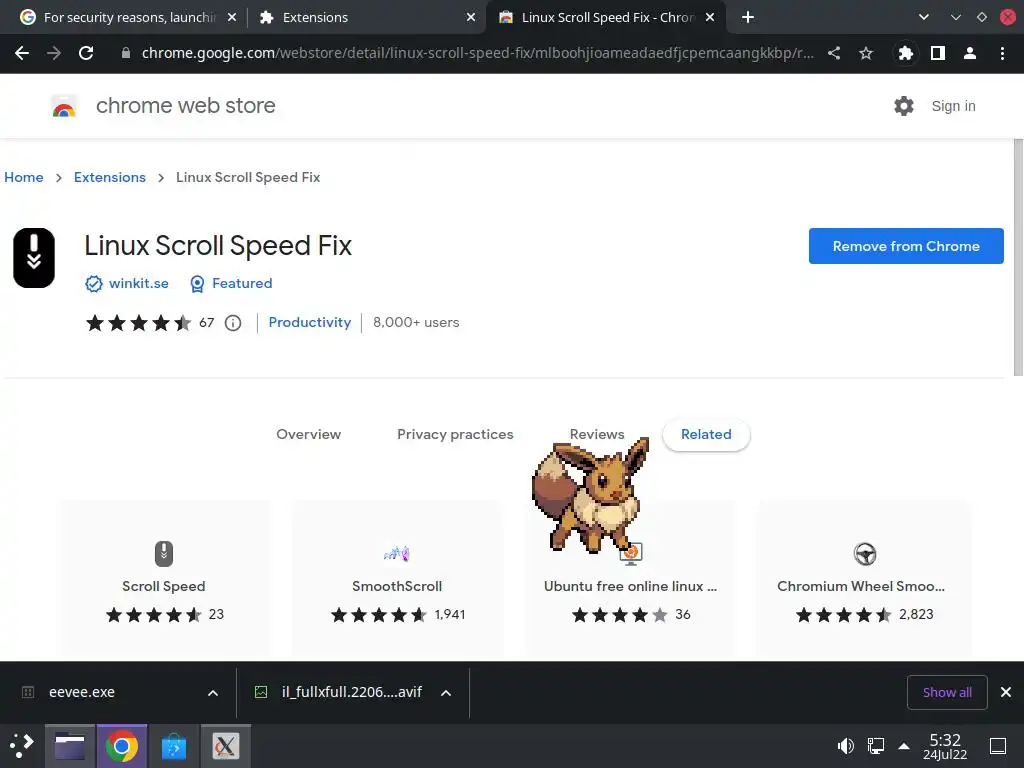Go back to the previous page
Screen dimensions: 1024x768
tap(22, 54)
